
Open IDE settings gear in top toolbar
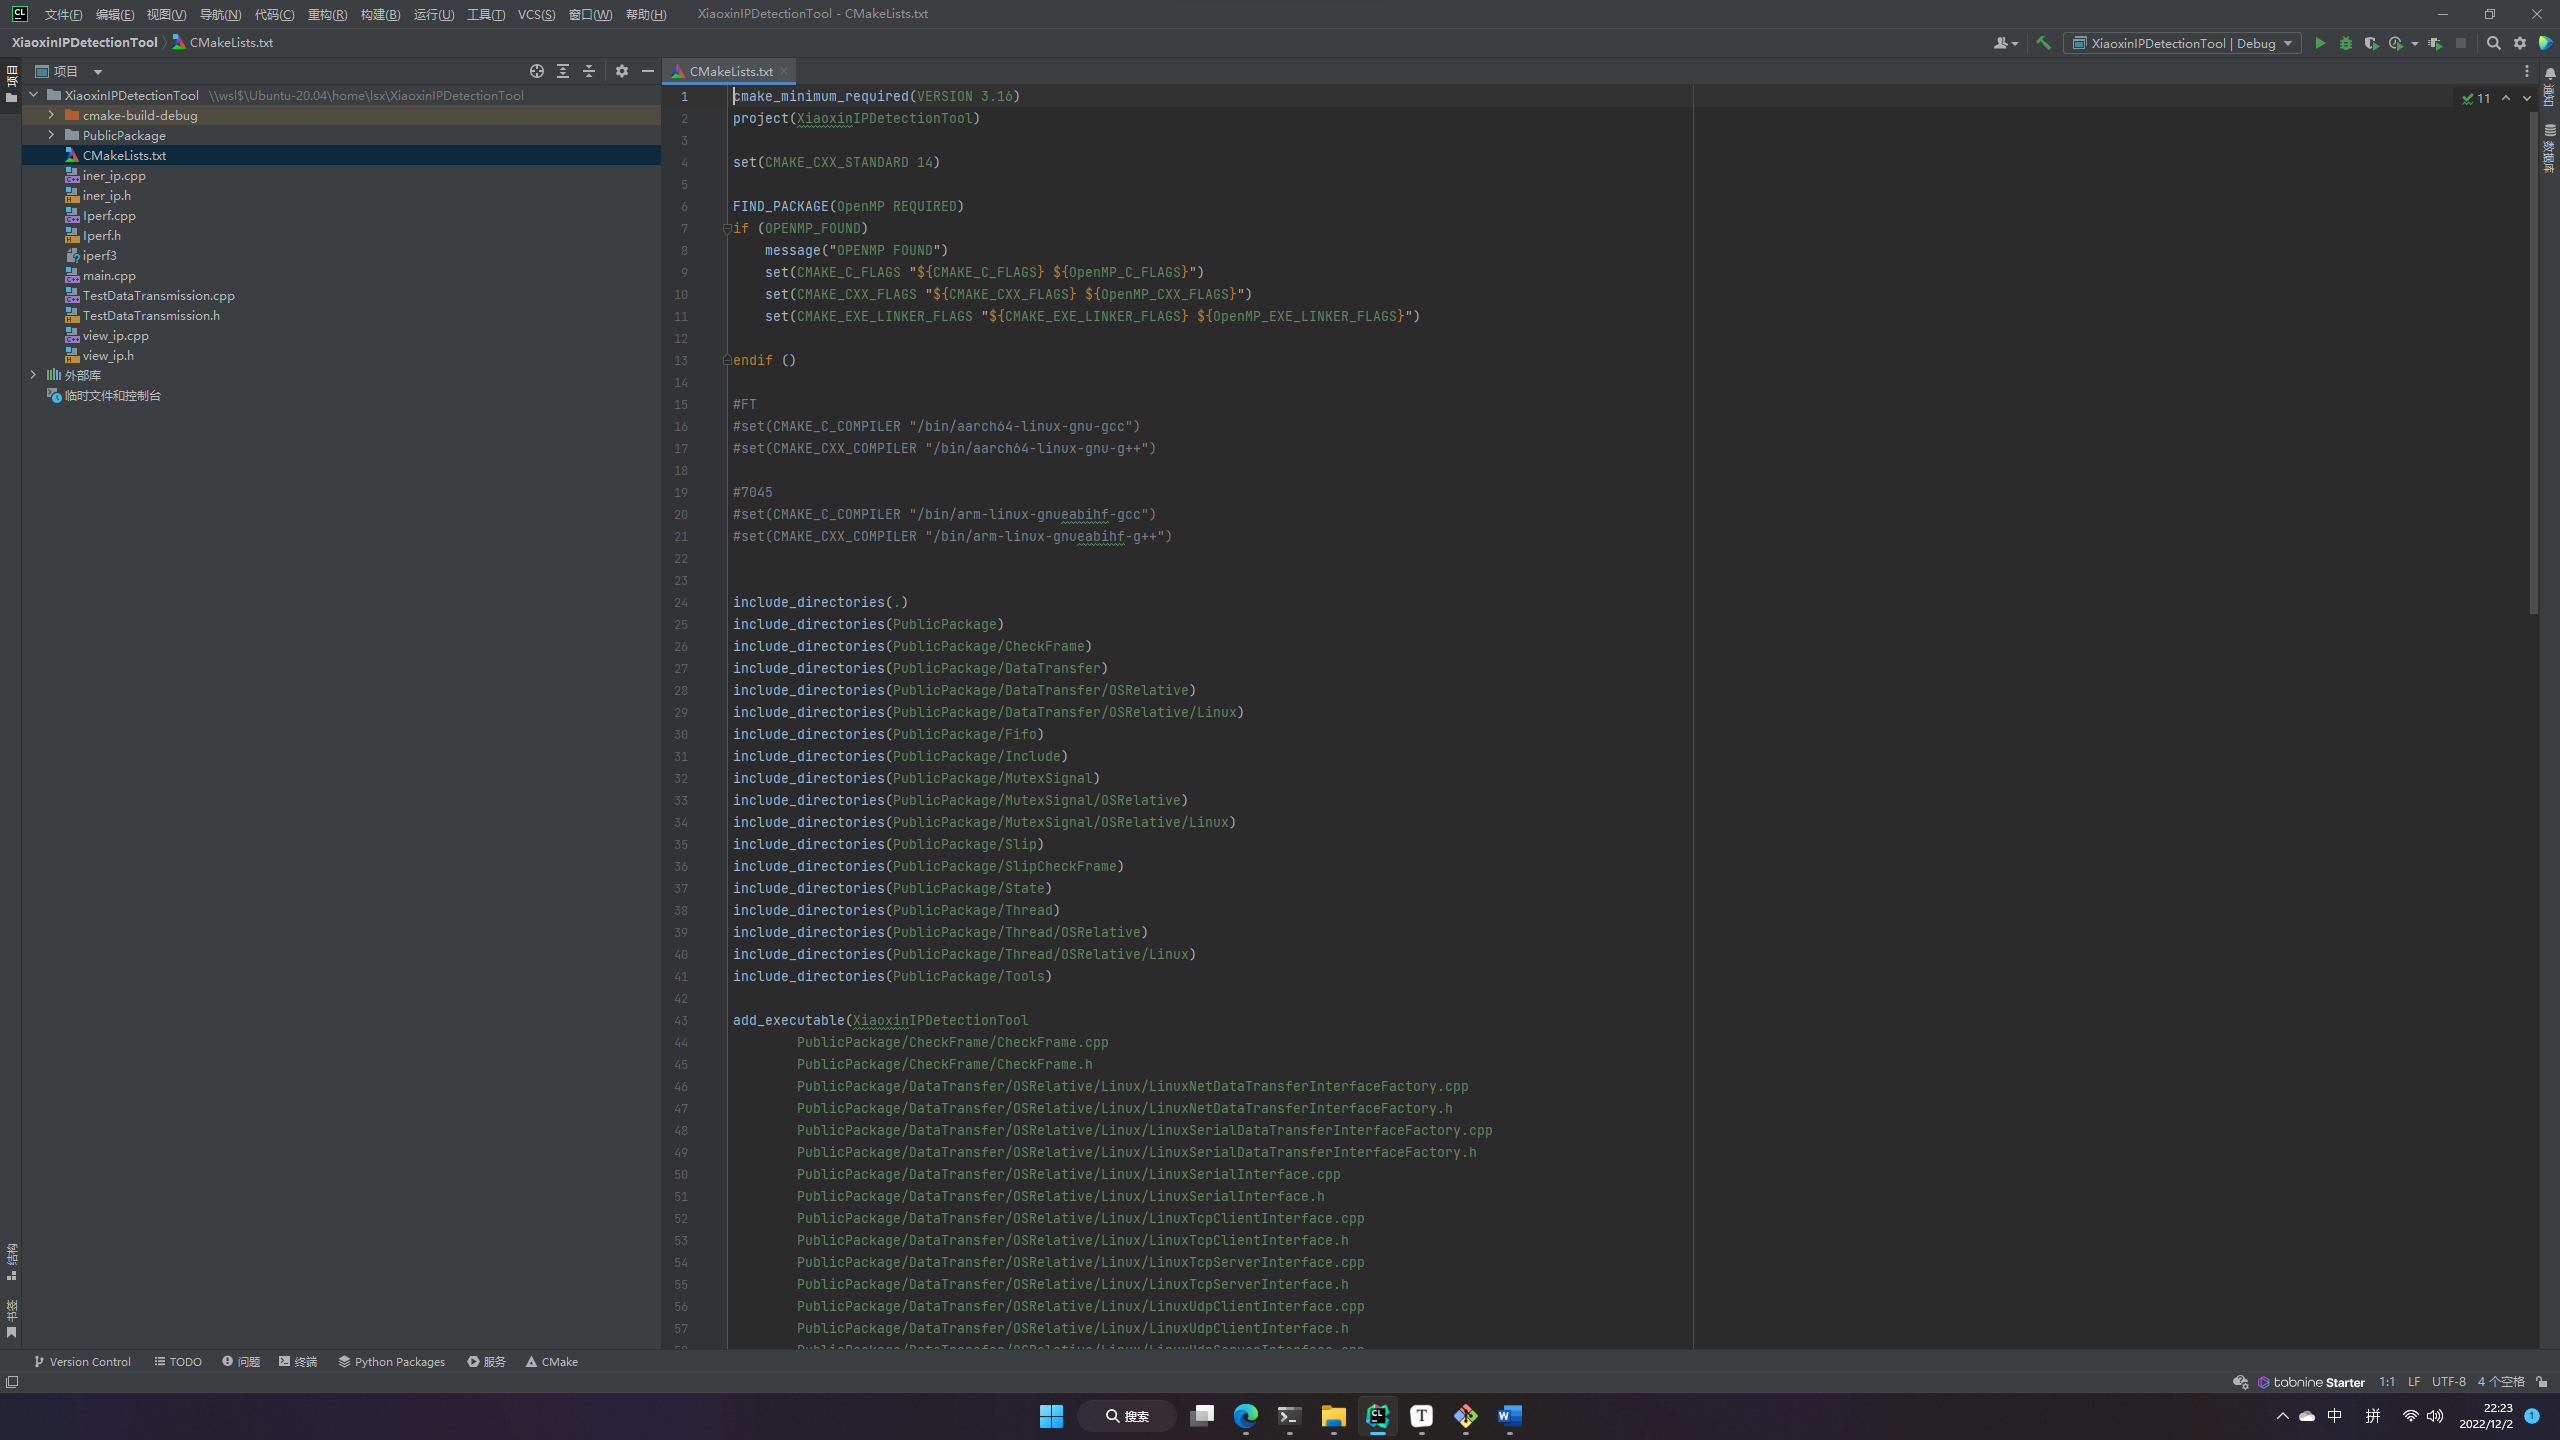click(2520, 43)
